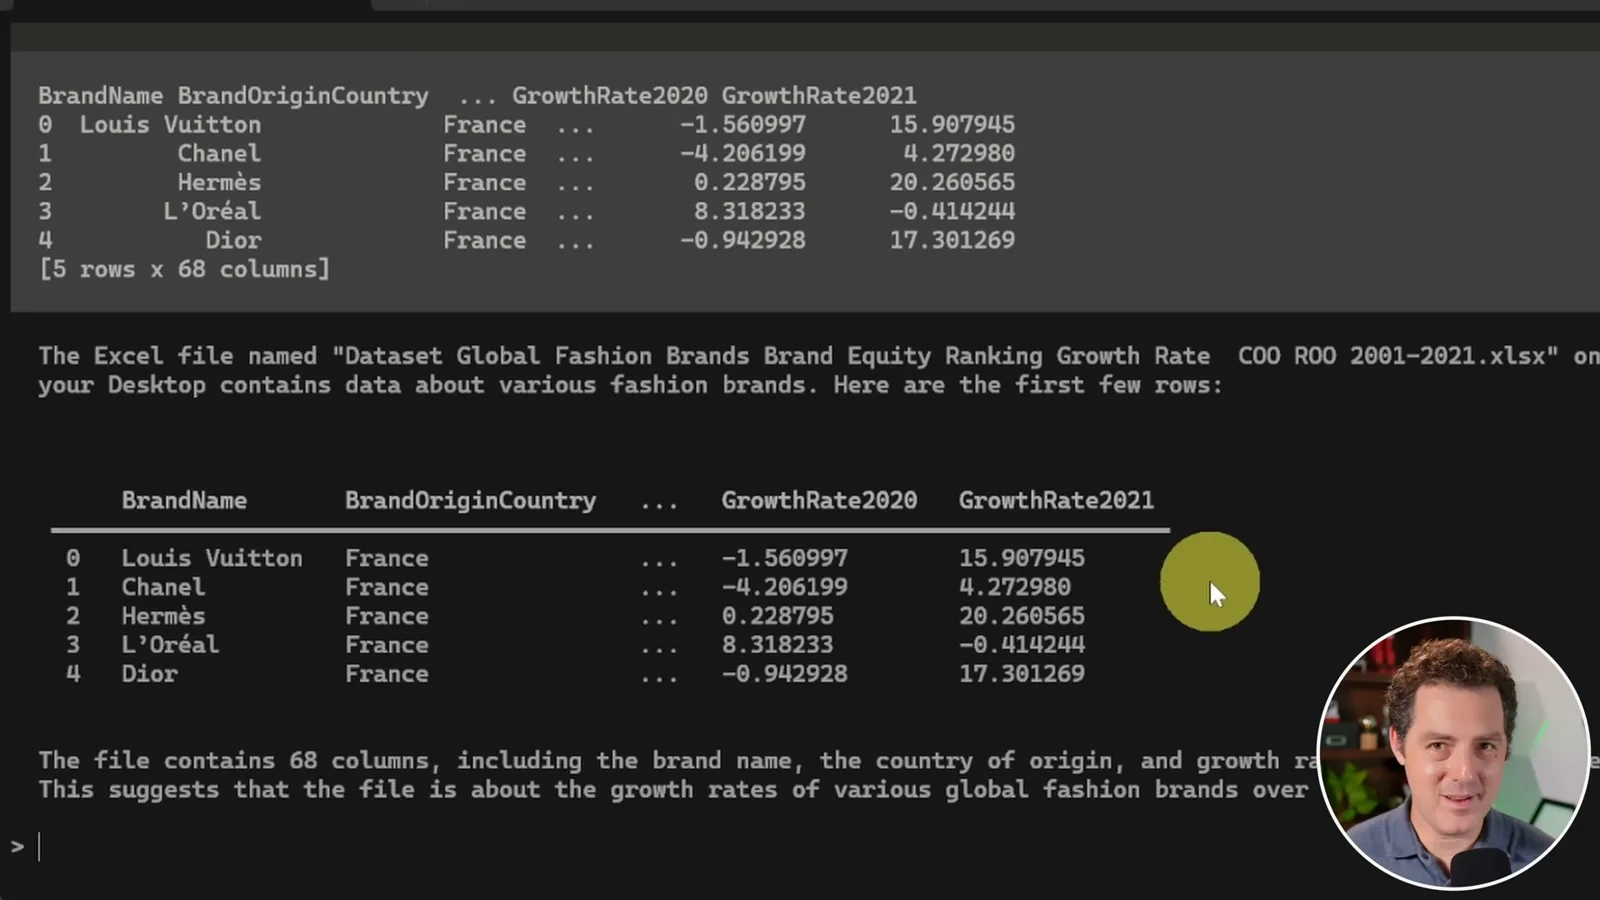Viewport: 1600px width, 900px height.
Task: Click "France" in the formatted table's Dior row
Action: pos(386,674)
